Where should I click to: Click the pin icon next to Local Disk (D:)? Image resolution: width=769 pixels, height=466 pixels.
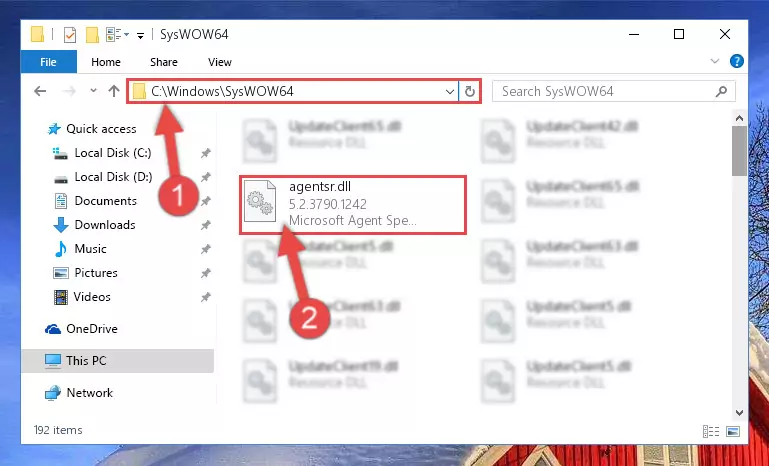(205, 177)
